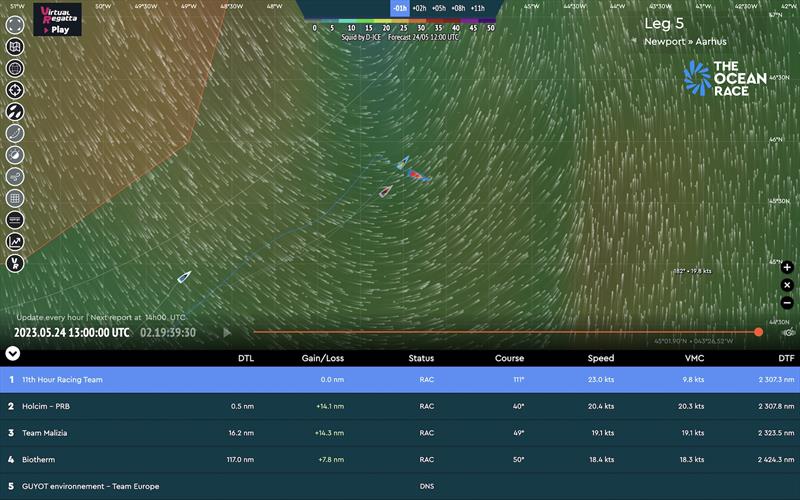Zoom in with plus button
800x500 pixels.
pyautogui.click(x=787, y=267)
